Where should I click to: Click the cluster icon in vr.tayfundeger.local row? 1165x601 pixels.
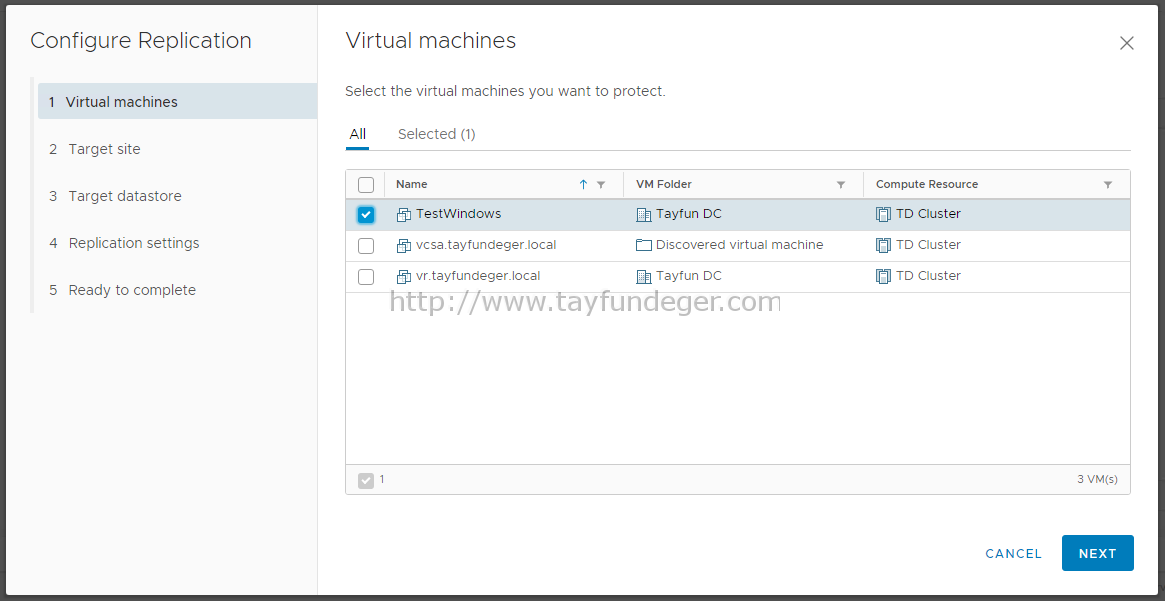coord(883,277)
